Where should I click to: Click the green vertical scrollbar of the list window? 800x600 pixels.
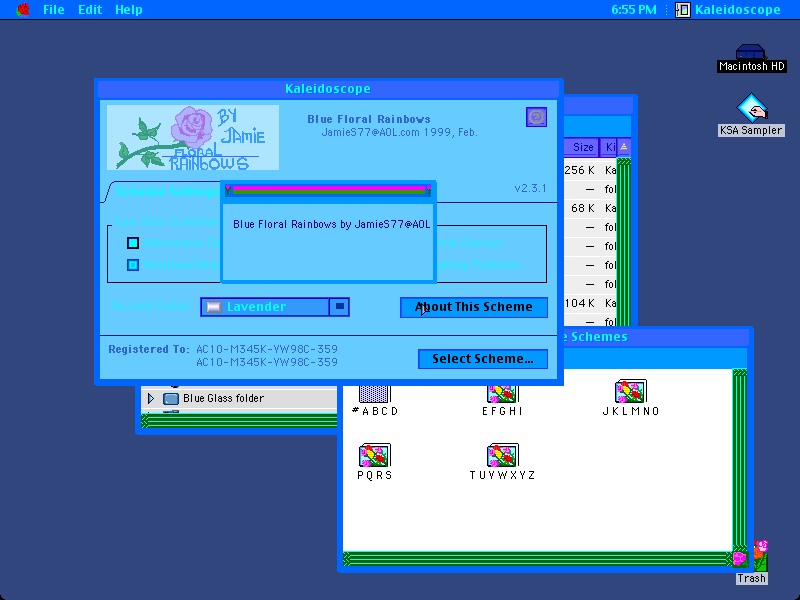(x=623, y=242)
